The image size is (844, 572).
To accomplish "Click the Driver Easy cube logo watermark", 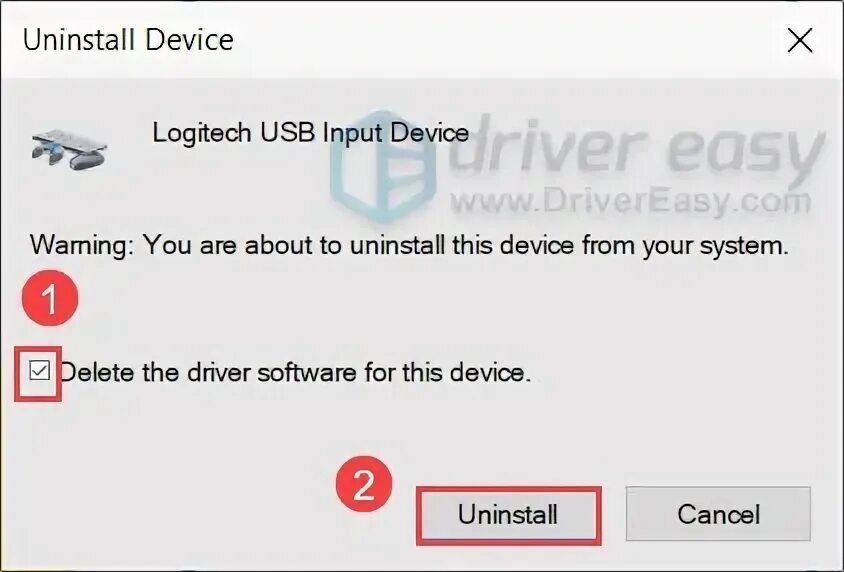I will [x=383, y=167].
